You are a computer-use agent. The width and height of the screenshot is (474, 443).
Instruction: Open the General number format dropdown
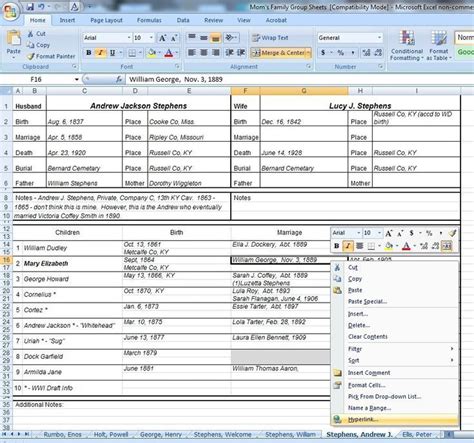[x=379, y=38]
